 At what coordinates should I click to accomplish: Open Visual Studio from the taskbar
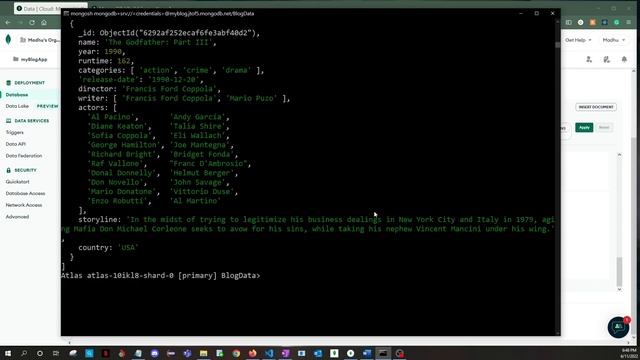pyautogui.click(x=285, y=353)
